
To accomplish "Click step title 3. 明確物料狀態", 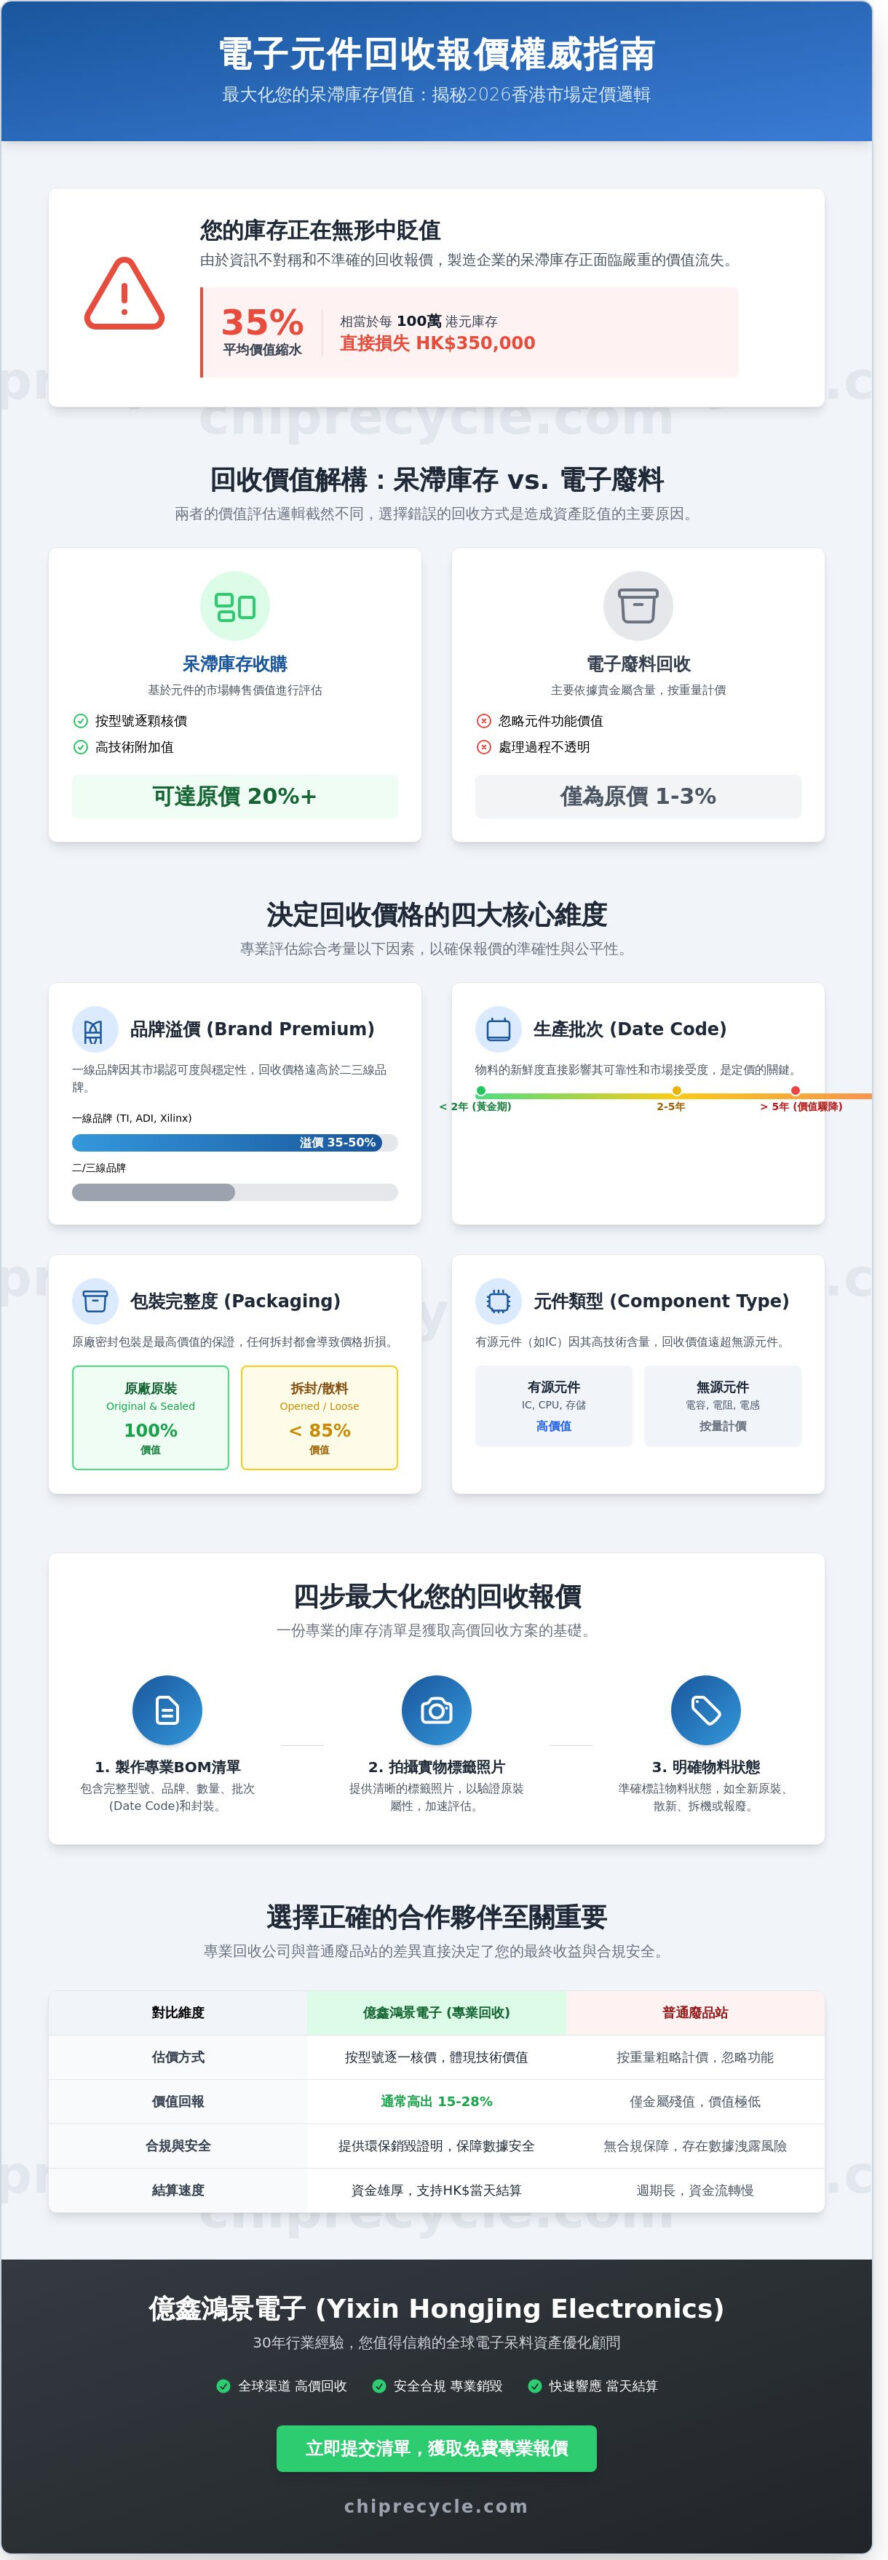I will tap(706, 1767).
